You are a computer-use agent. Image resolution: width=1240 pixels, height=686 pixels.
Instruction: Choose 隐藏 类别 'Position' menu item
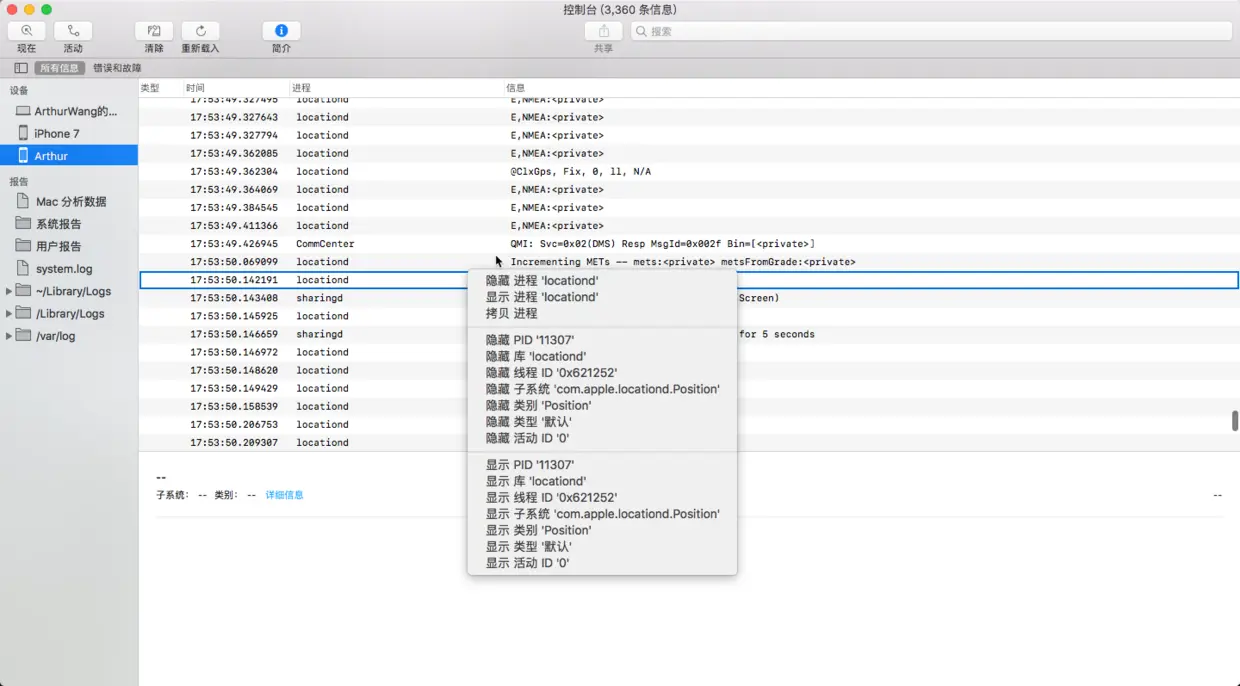tap(602, 405)
